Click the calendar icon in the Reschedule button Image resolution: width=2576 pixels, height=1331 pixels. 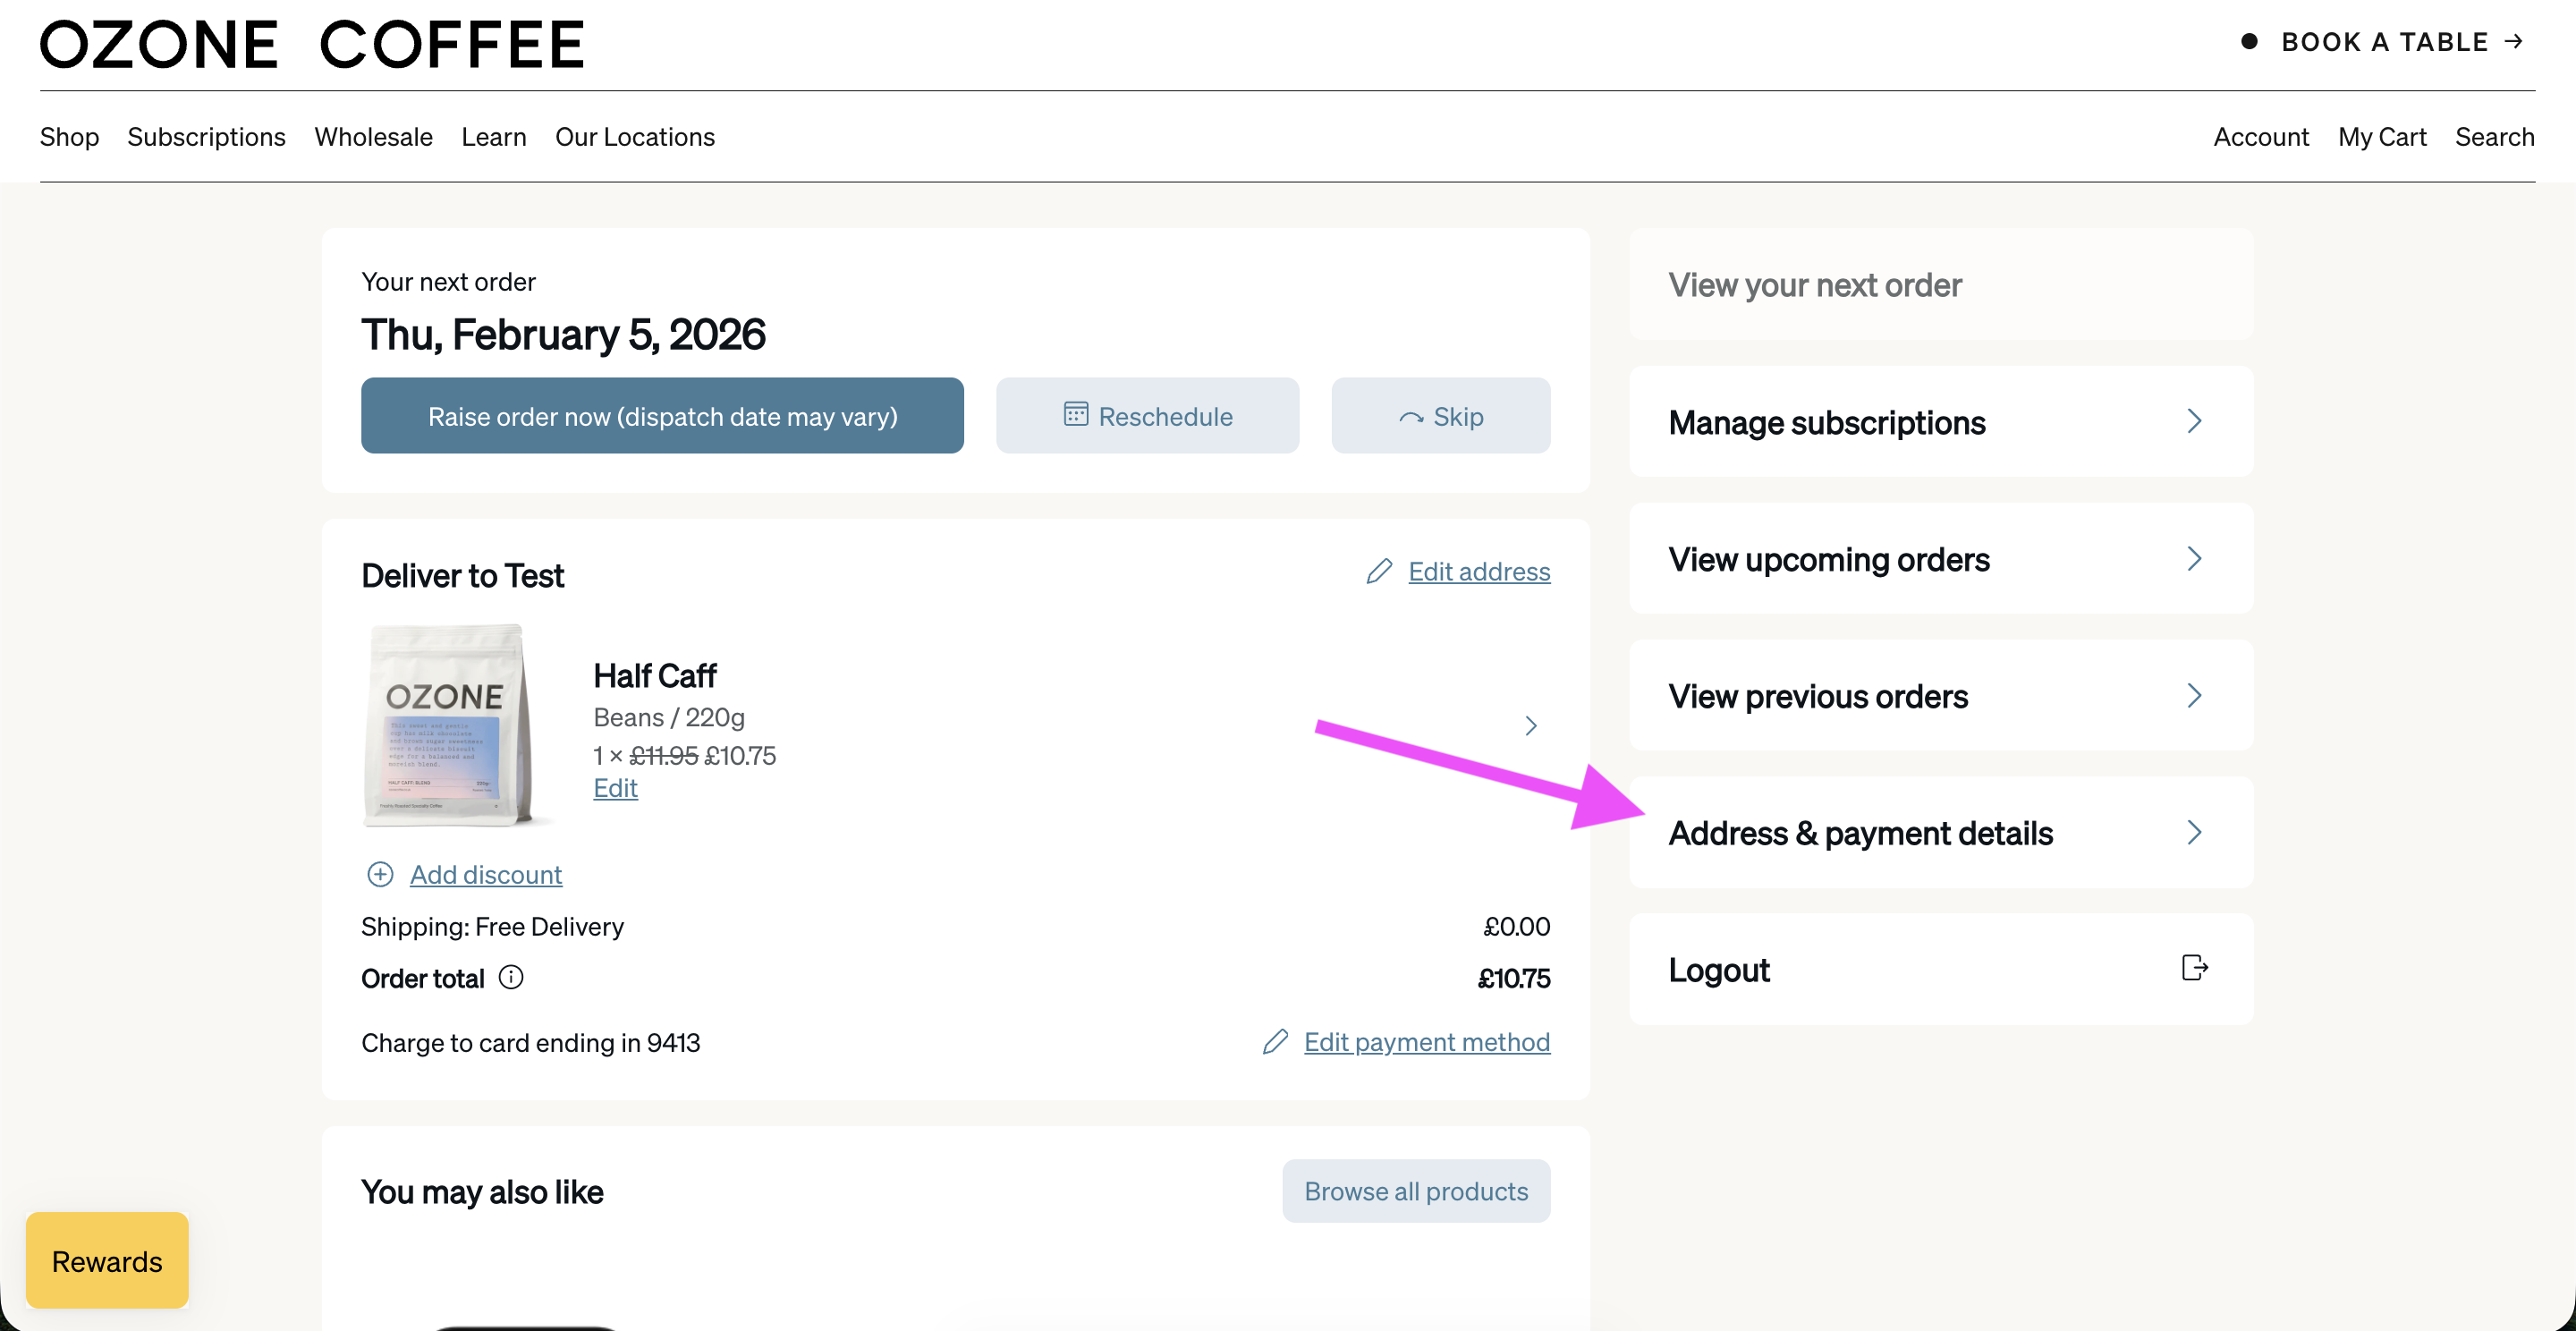[1076, 414]
